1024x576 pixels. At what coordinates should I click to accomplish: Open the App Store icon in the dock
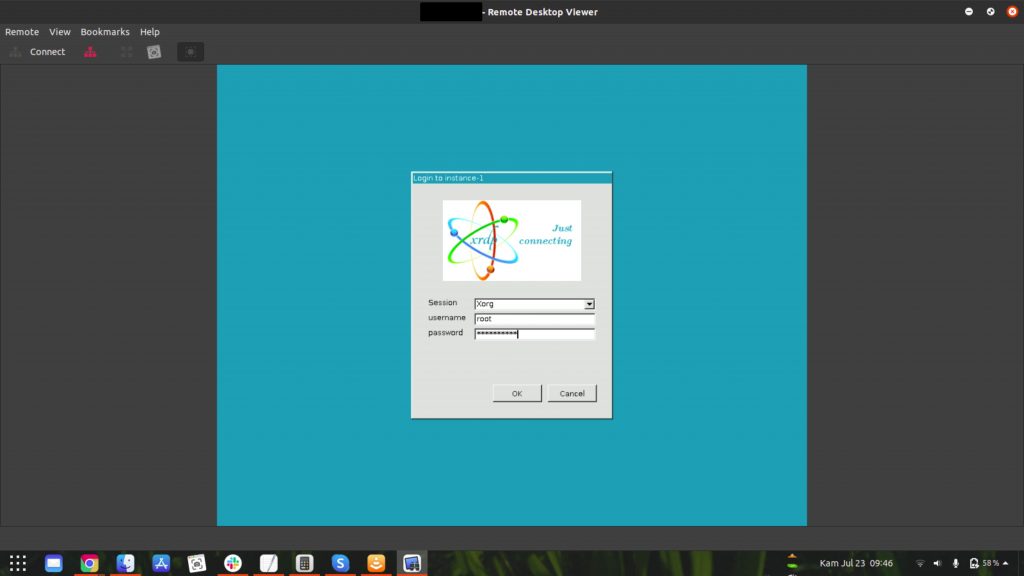(161, 563)
